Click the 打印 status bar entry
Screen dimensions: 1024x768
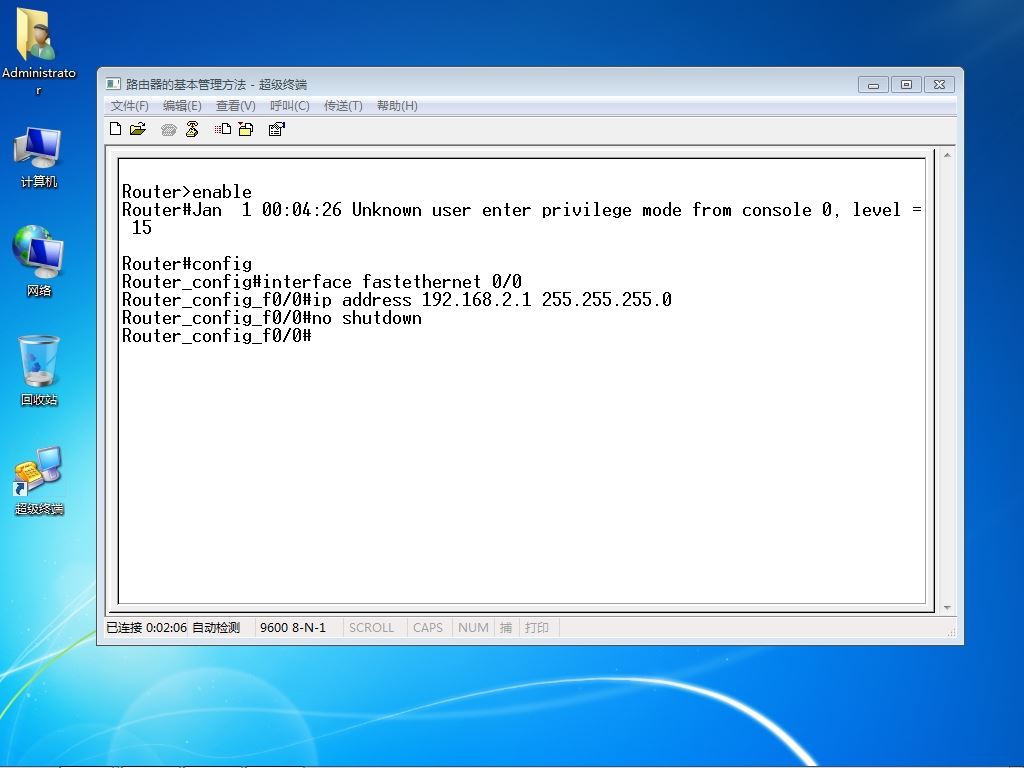pos(537,628)
